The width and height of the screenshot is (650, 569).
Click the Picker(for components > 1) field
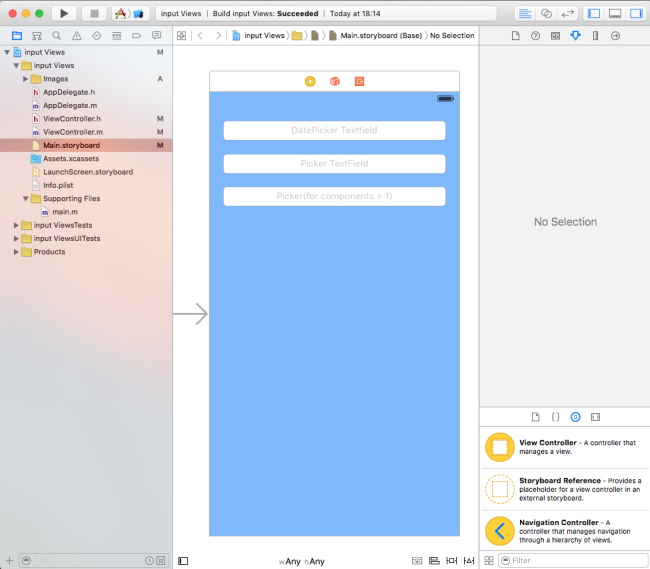[335, 196]
